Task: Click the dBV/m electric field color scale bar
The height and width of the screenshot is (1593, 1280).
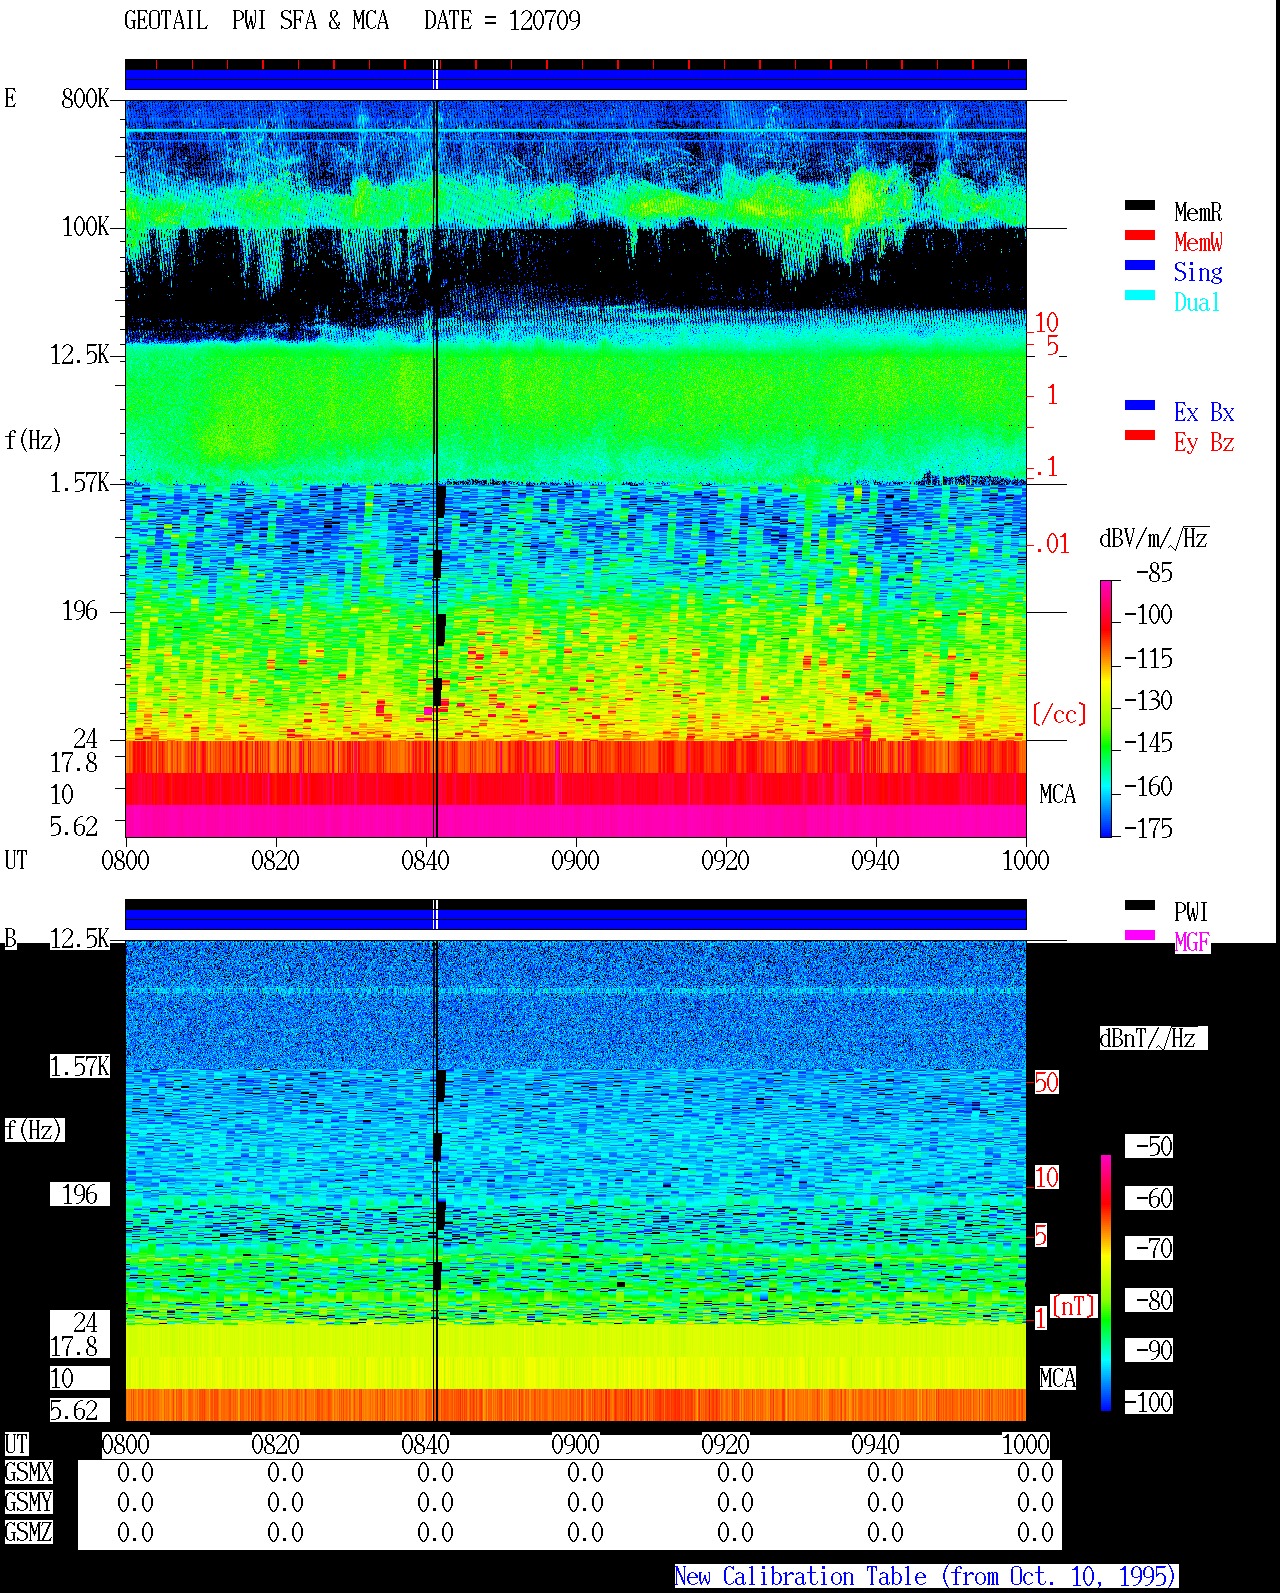Action: click(x=1106, y=708)
